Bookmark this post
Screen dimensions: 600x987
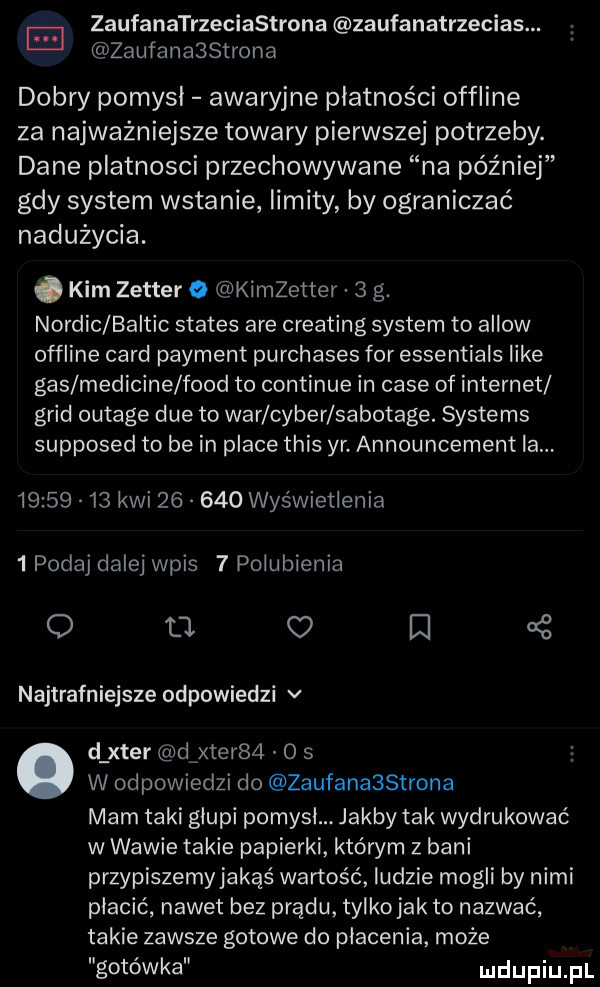coord(420,628)
